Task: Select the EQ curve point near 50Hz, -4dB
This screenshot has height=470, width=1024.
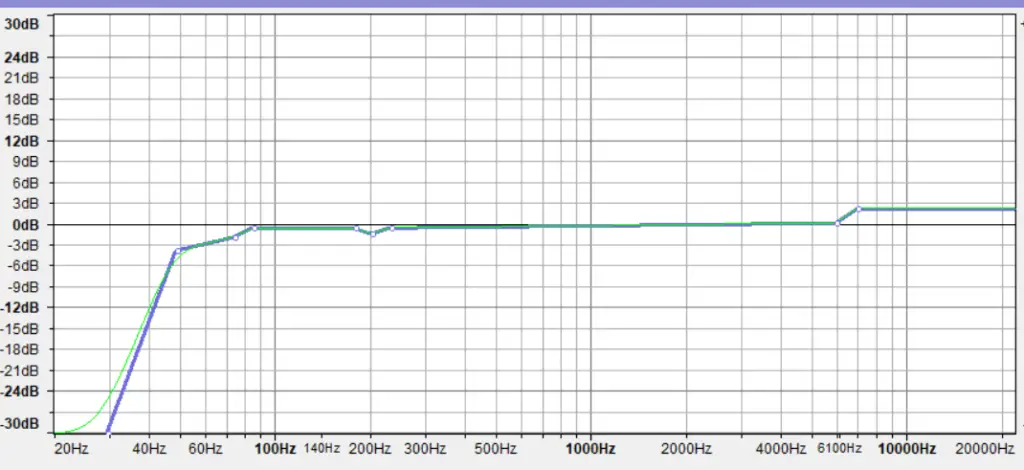Action: [x=178, y=251]
